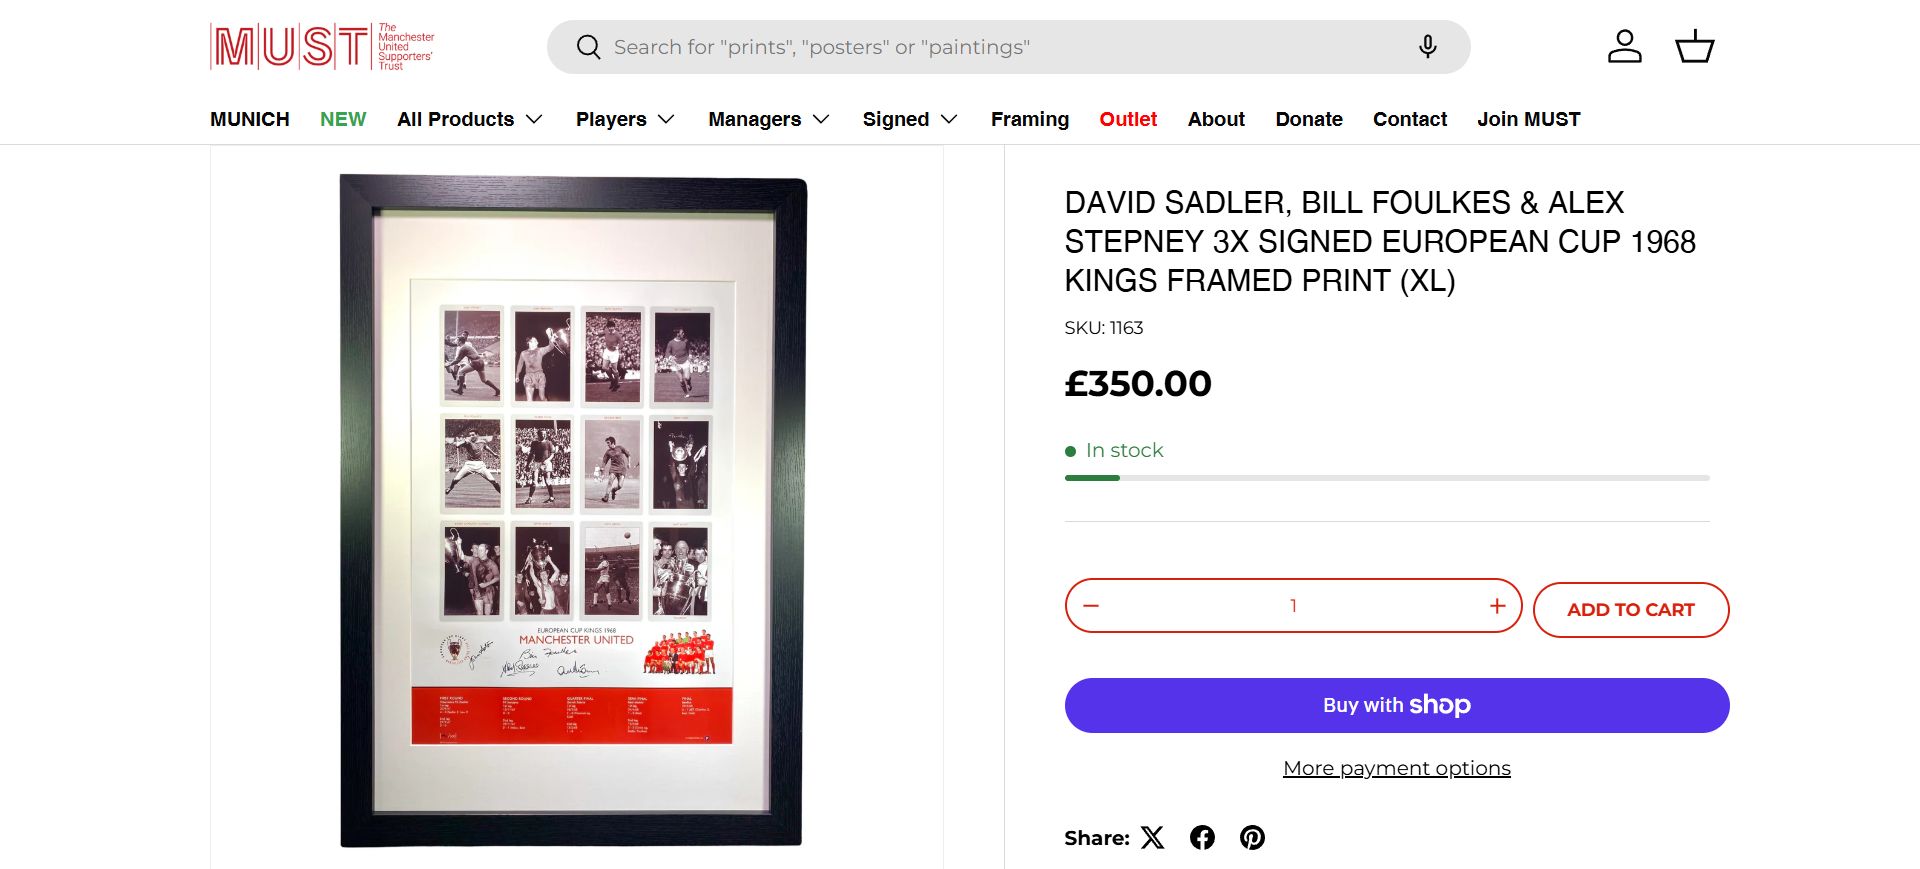
Task: Click the Buy with Shop button
Action: click(1396, 705)
